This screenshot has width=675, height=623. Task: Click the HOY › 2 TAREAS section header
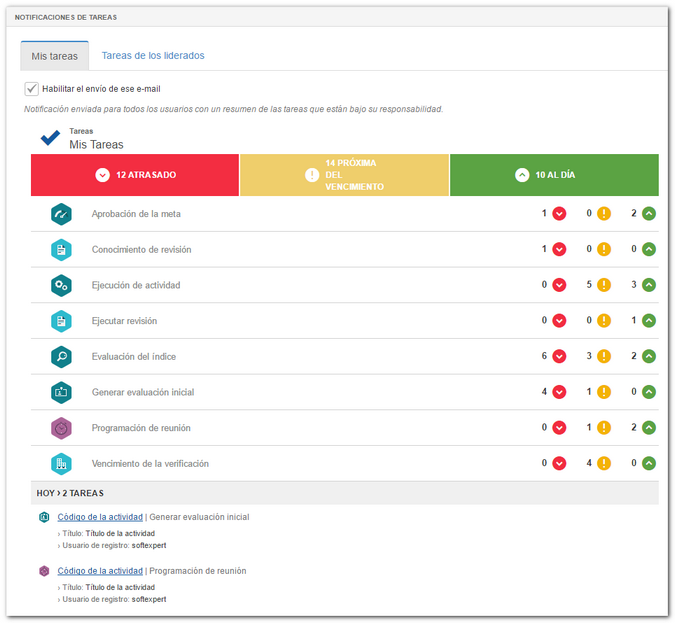[344, 493]
